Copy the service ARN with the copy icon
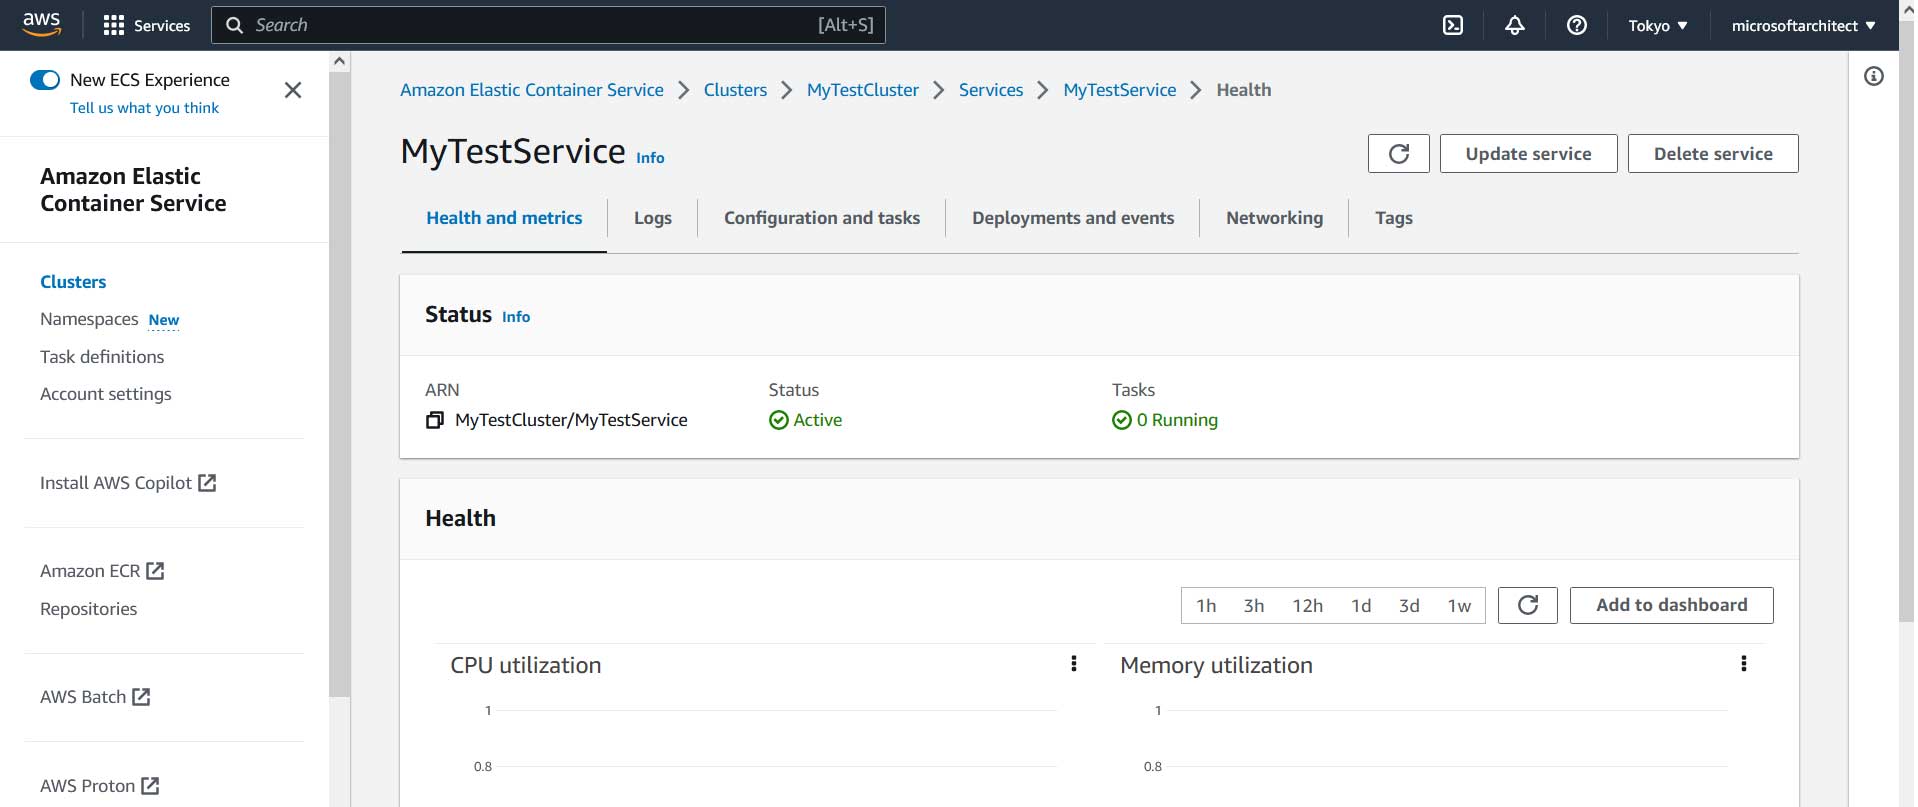This screenshot has height=807, width=1918. (434, 420)
